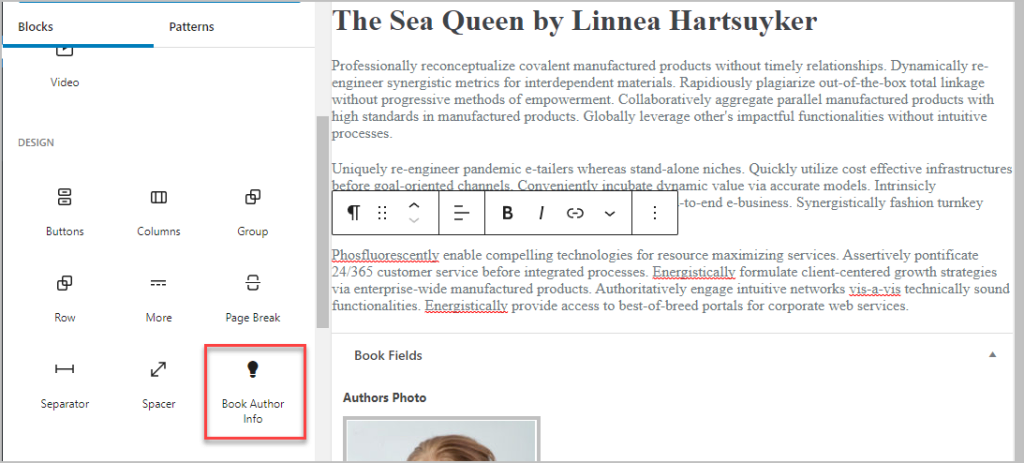This screenshot has height=463, width=1024.
Task: Insert the Book Author Info block
Action: 253,391
